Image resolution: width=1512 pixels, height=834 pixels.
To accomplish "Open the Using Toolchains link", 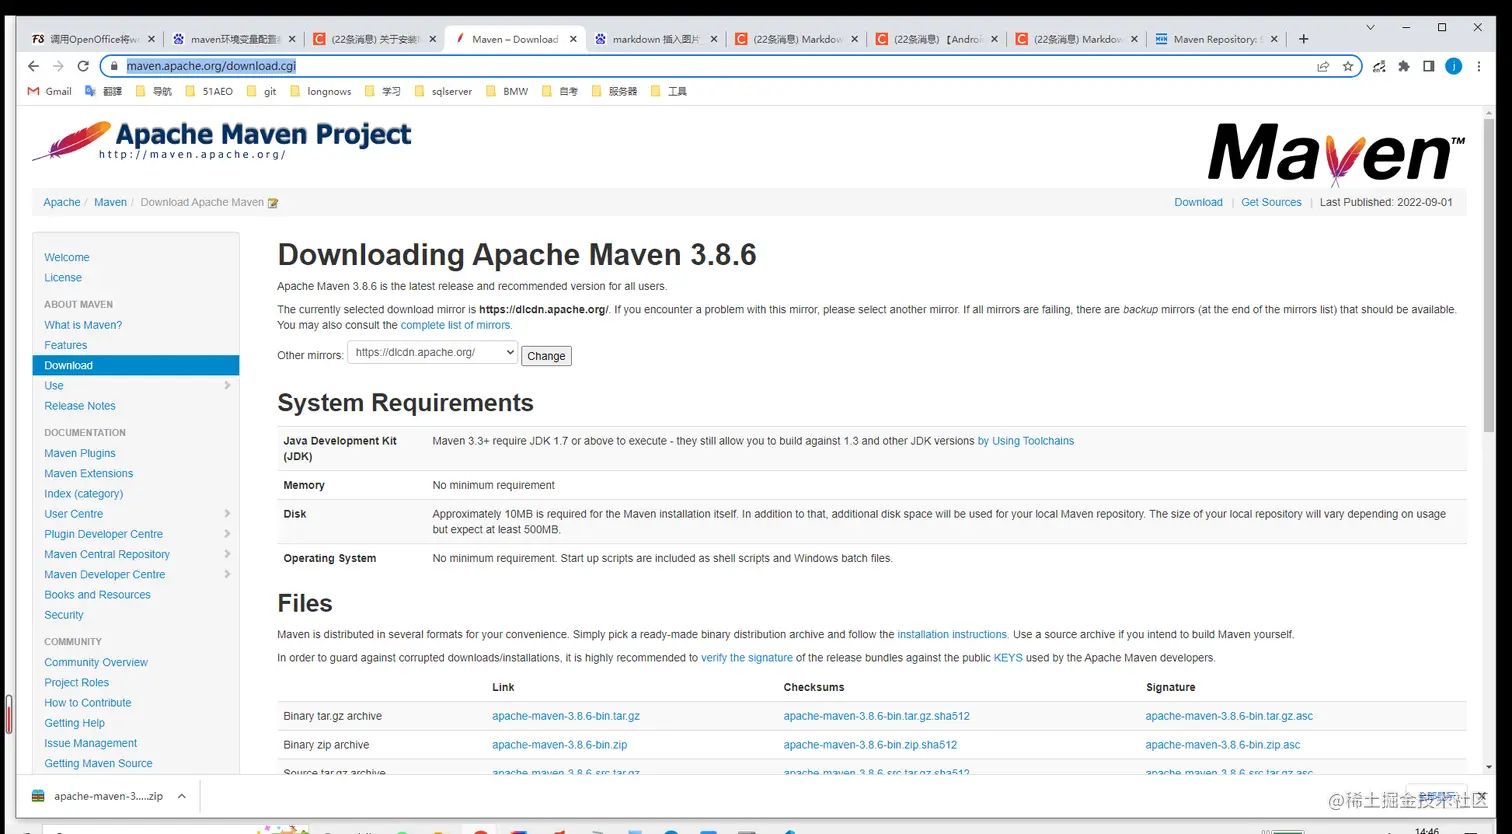I will pos(1025,441).
